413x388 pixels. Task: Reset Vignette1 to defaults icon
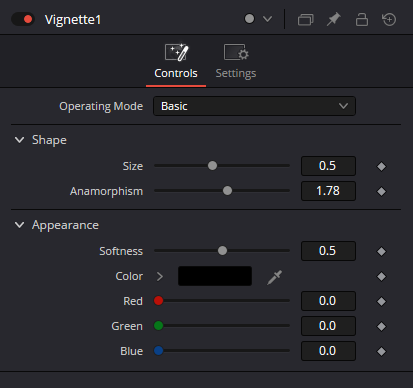[x=389, y=19]
